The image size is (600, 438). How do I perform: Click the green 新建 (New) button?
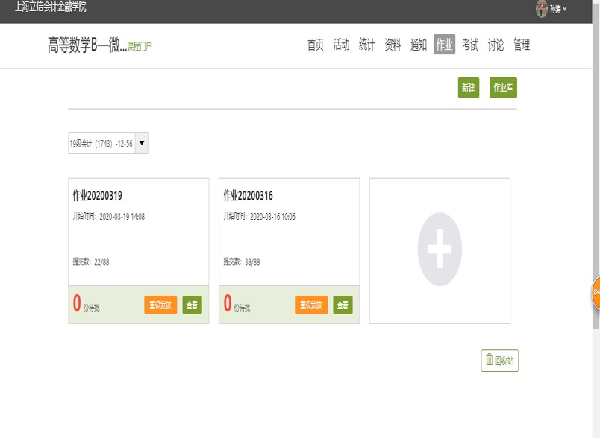(468, 88)
